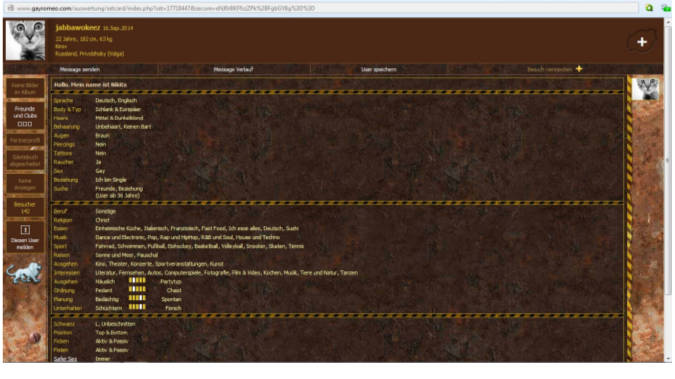Click the profile date next to username

point(118,28)
